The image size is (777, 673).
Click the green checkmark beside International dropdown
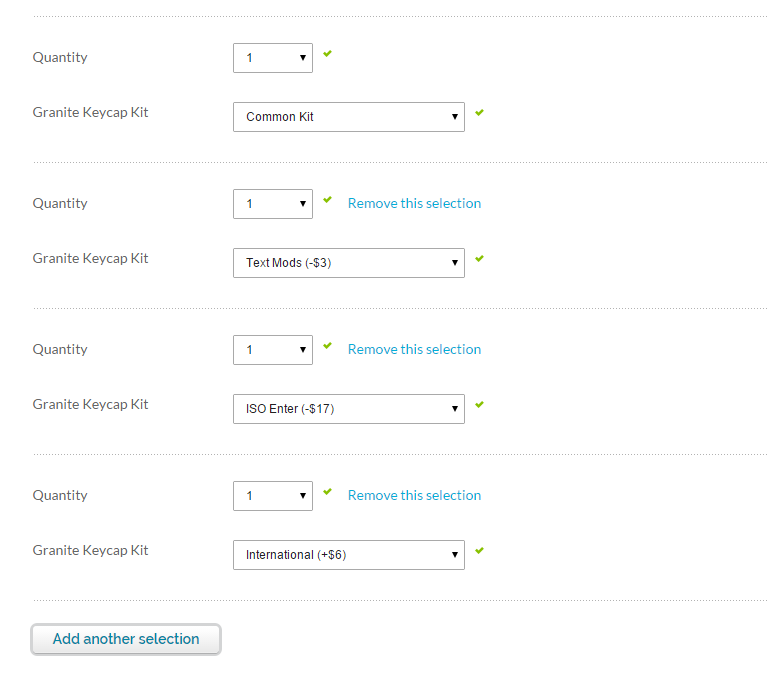point(480,551)
